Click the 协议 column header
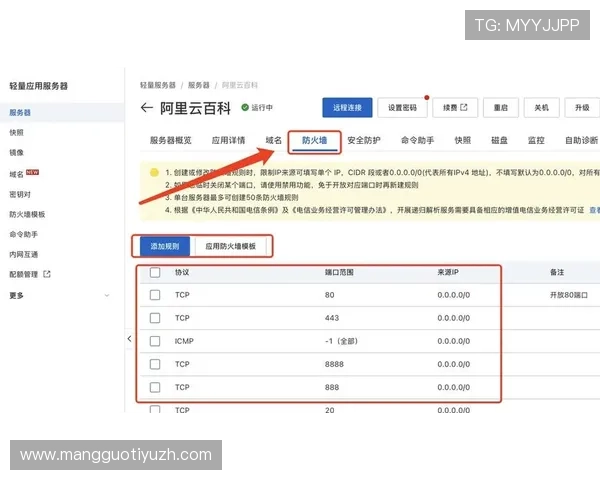600x480 pixels. [x=182, y=272]
